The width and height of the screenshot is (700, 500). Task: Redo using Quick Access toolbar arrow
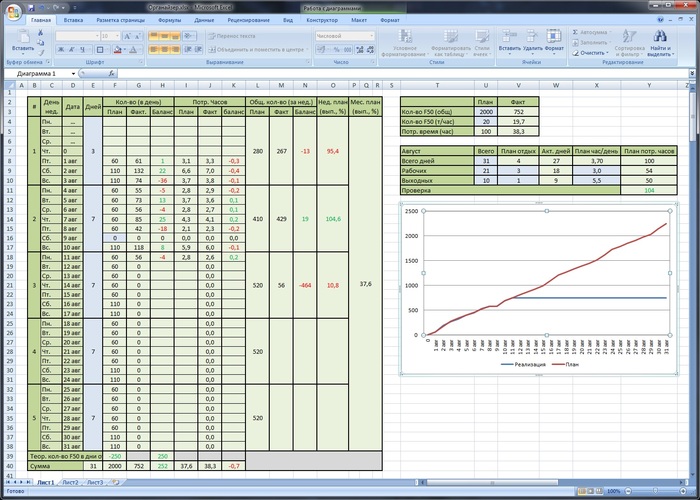tap(55, 8)
